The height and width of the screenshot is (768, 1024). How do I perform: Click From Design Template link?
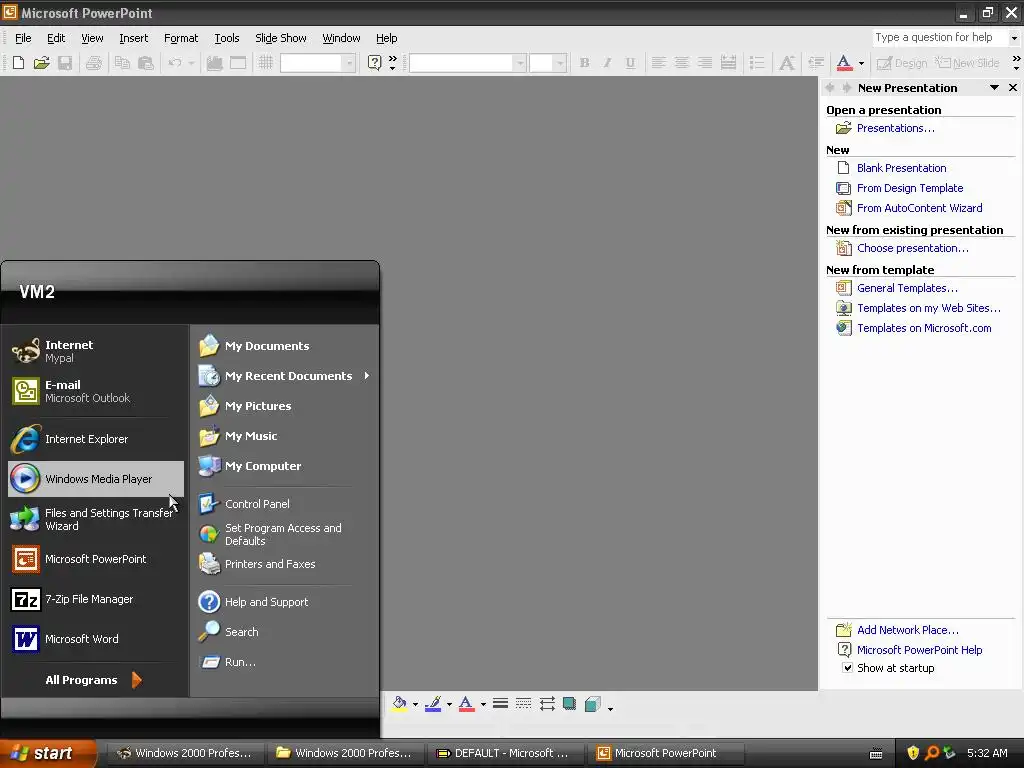(x=910, y=188)
